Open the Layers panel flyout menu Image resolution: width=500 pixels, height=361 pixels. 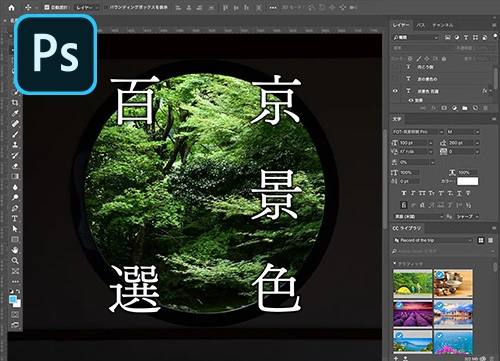494,25
